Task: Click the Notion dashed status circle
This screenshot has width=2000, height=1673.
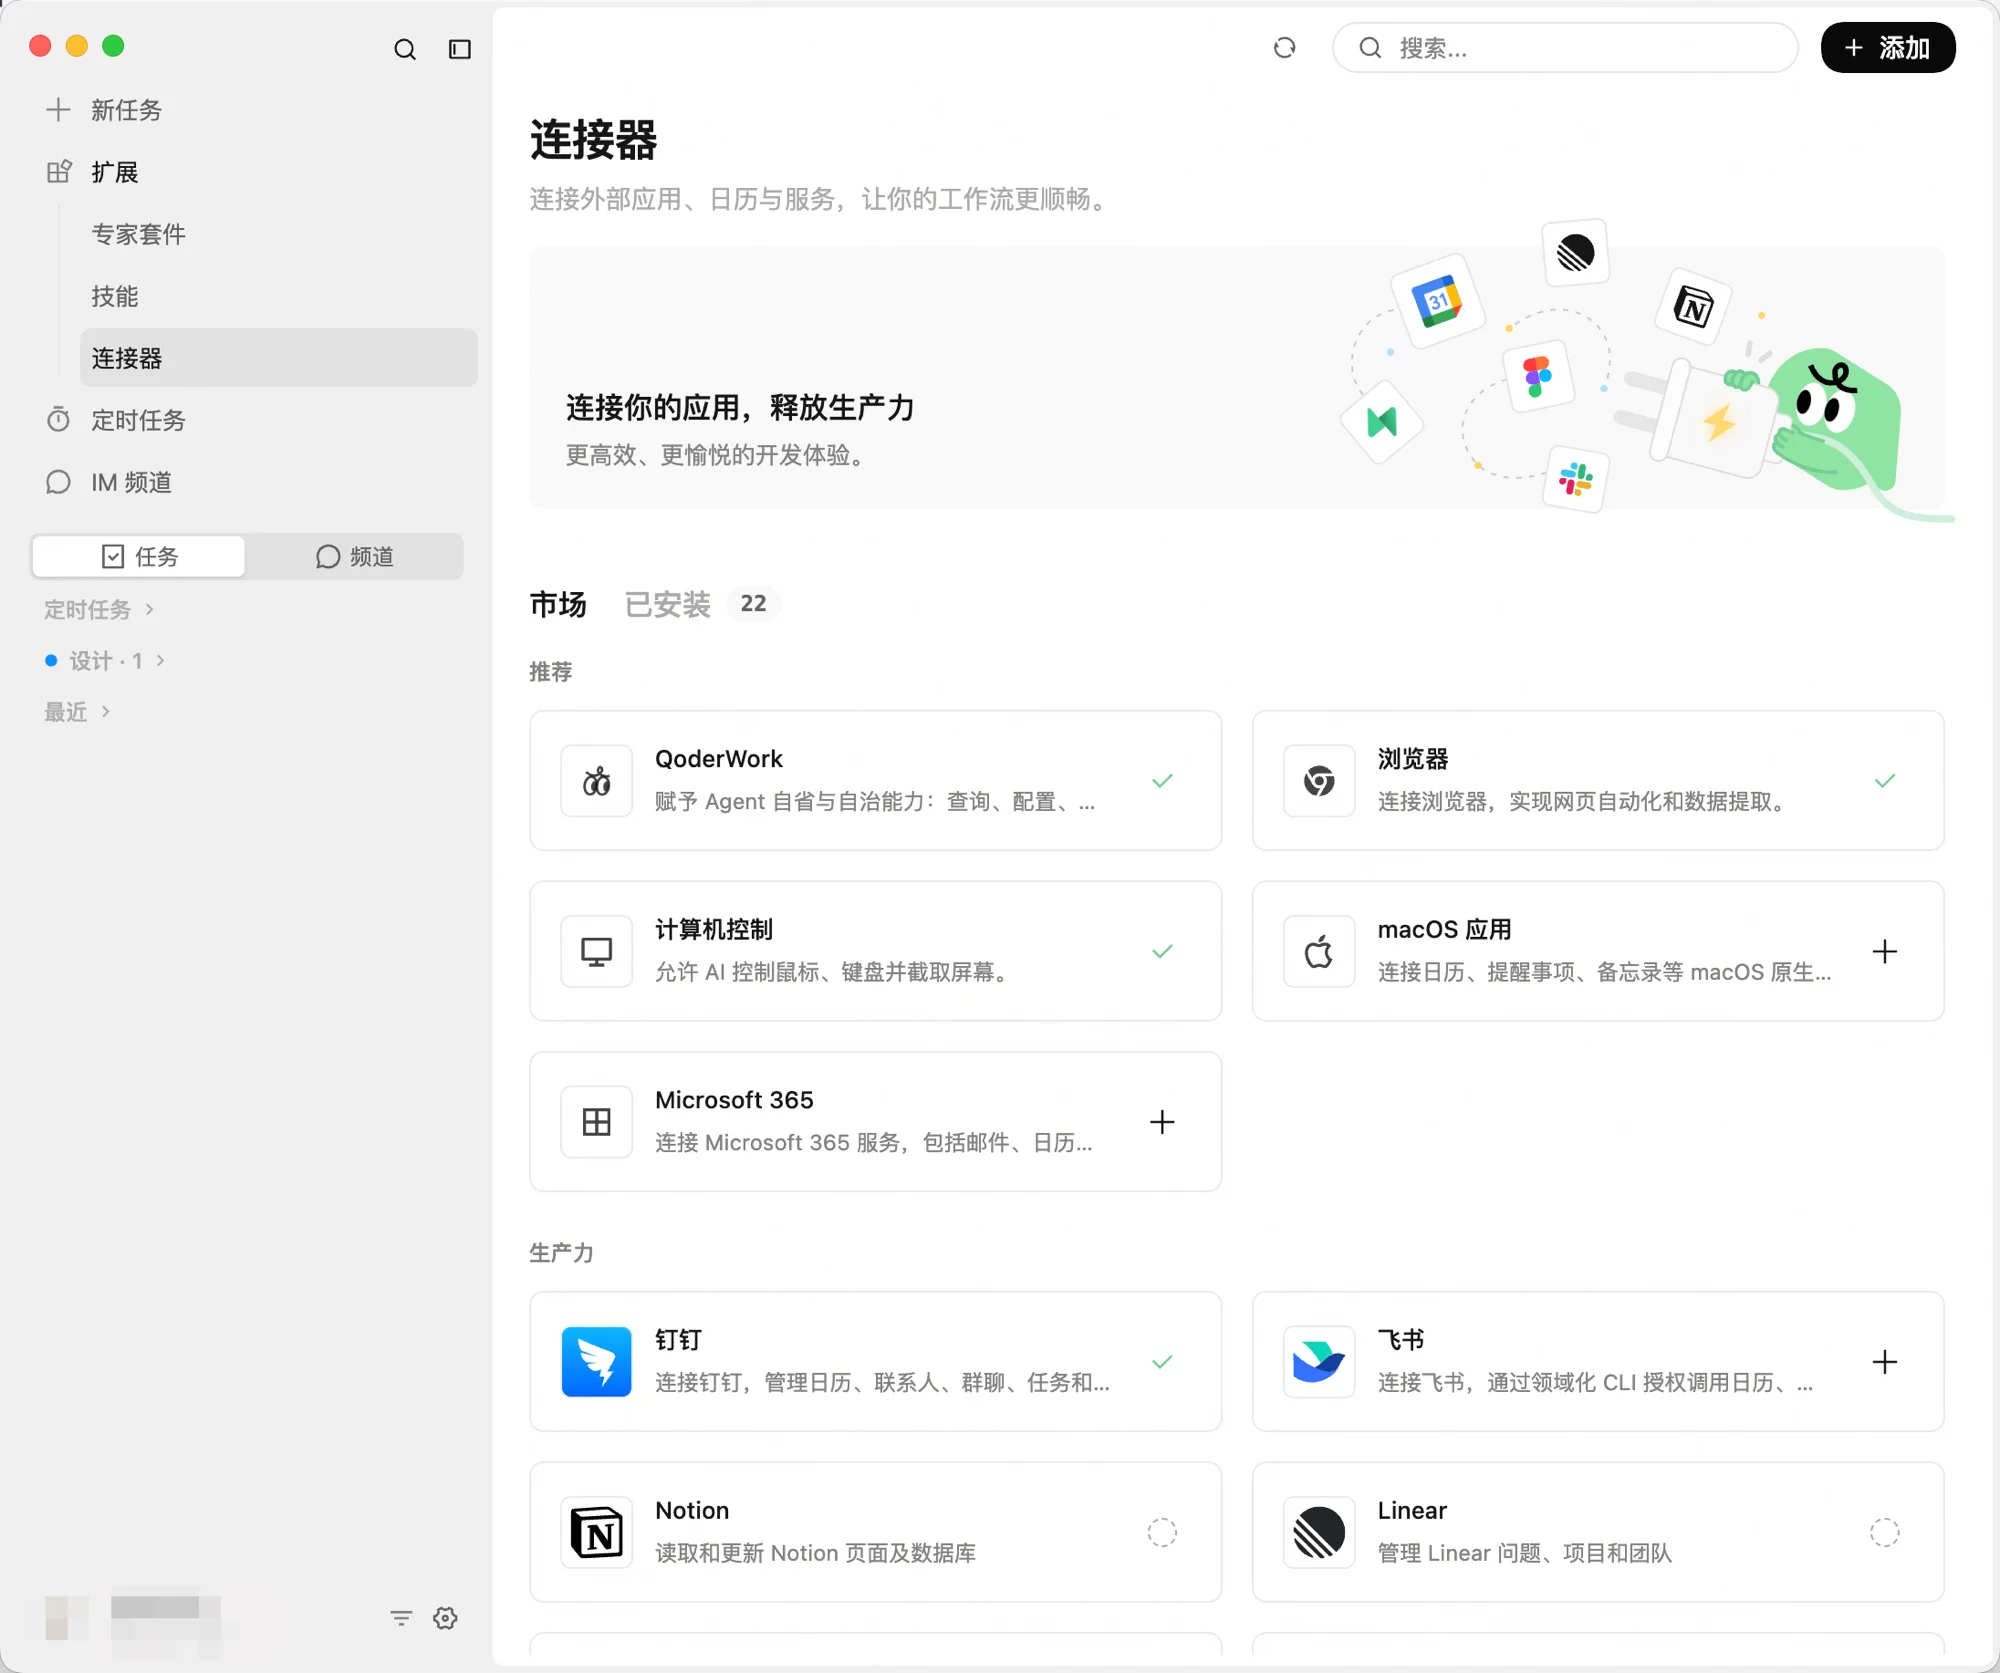Action: [1162, 1532]
